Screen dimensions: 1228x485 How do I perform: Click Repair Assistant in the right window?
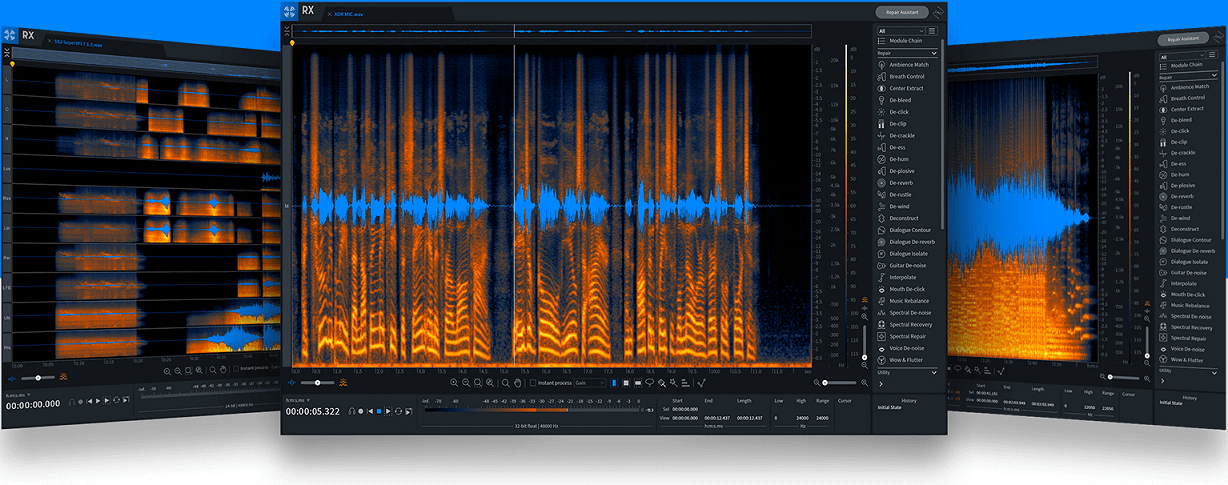coord(1183,39)
